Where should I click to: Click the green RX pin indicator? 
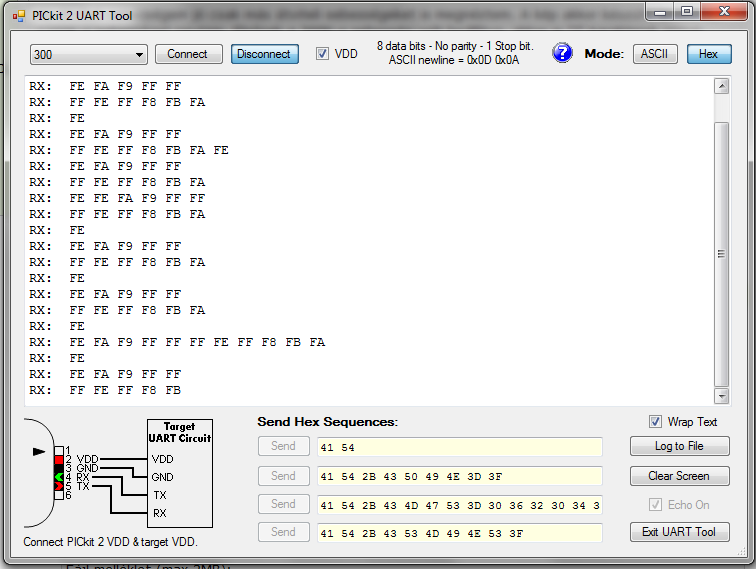tap(59, 477)
